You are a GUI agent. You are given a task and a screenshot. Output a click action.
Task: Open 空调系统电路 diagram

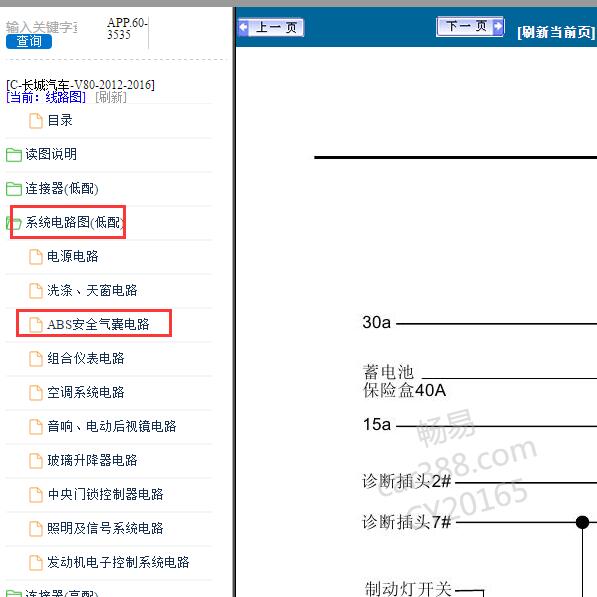tap(85, 392)
